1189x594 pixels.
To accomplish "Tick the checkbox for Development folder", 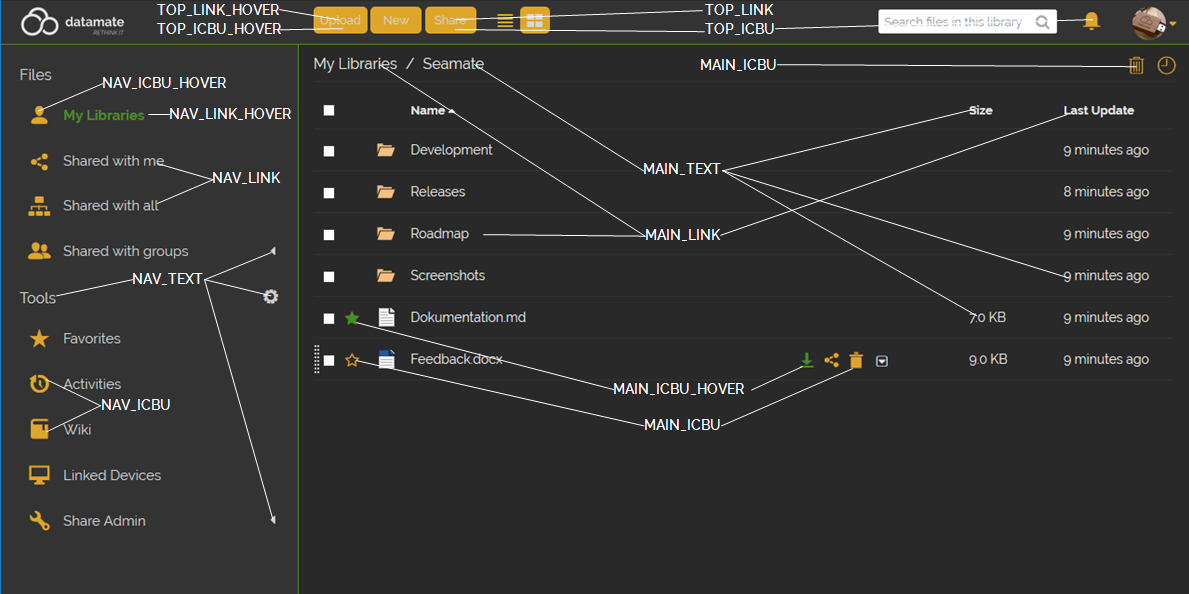I will [329, 151].
